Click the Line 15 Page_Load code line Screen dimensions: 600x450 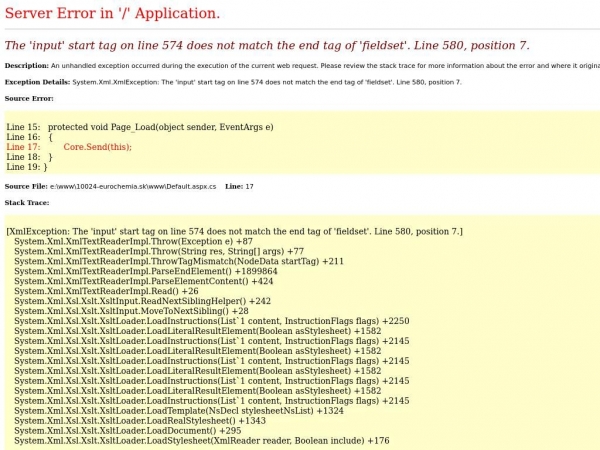[139, 128]
